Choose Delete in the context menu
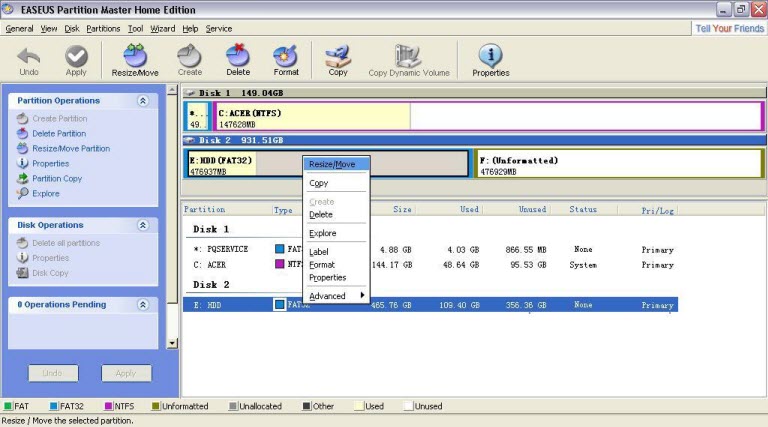The image size is (768, 427). 336,214
